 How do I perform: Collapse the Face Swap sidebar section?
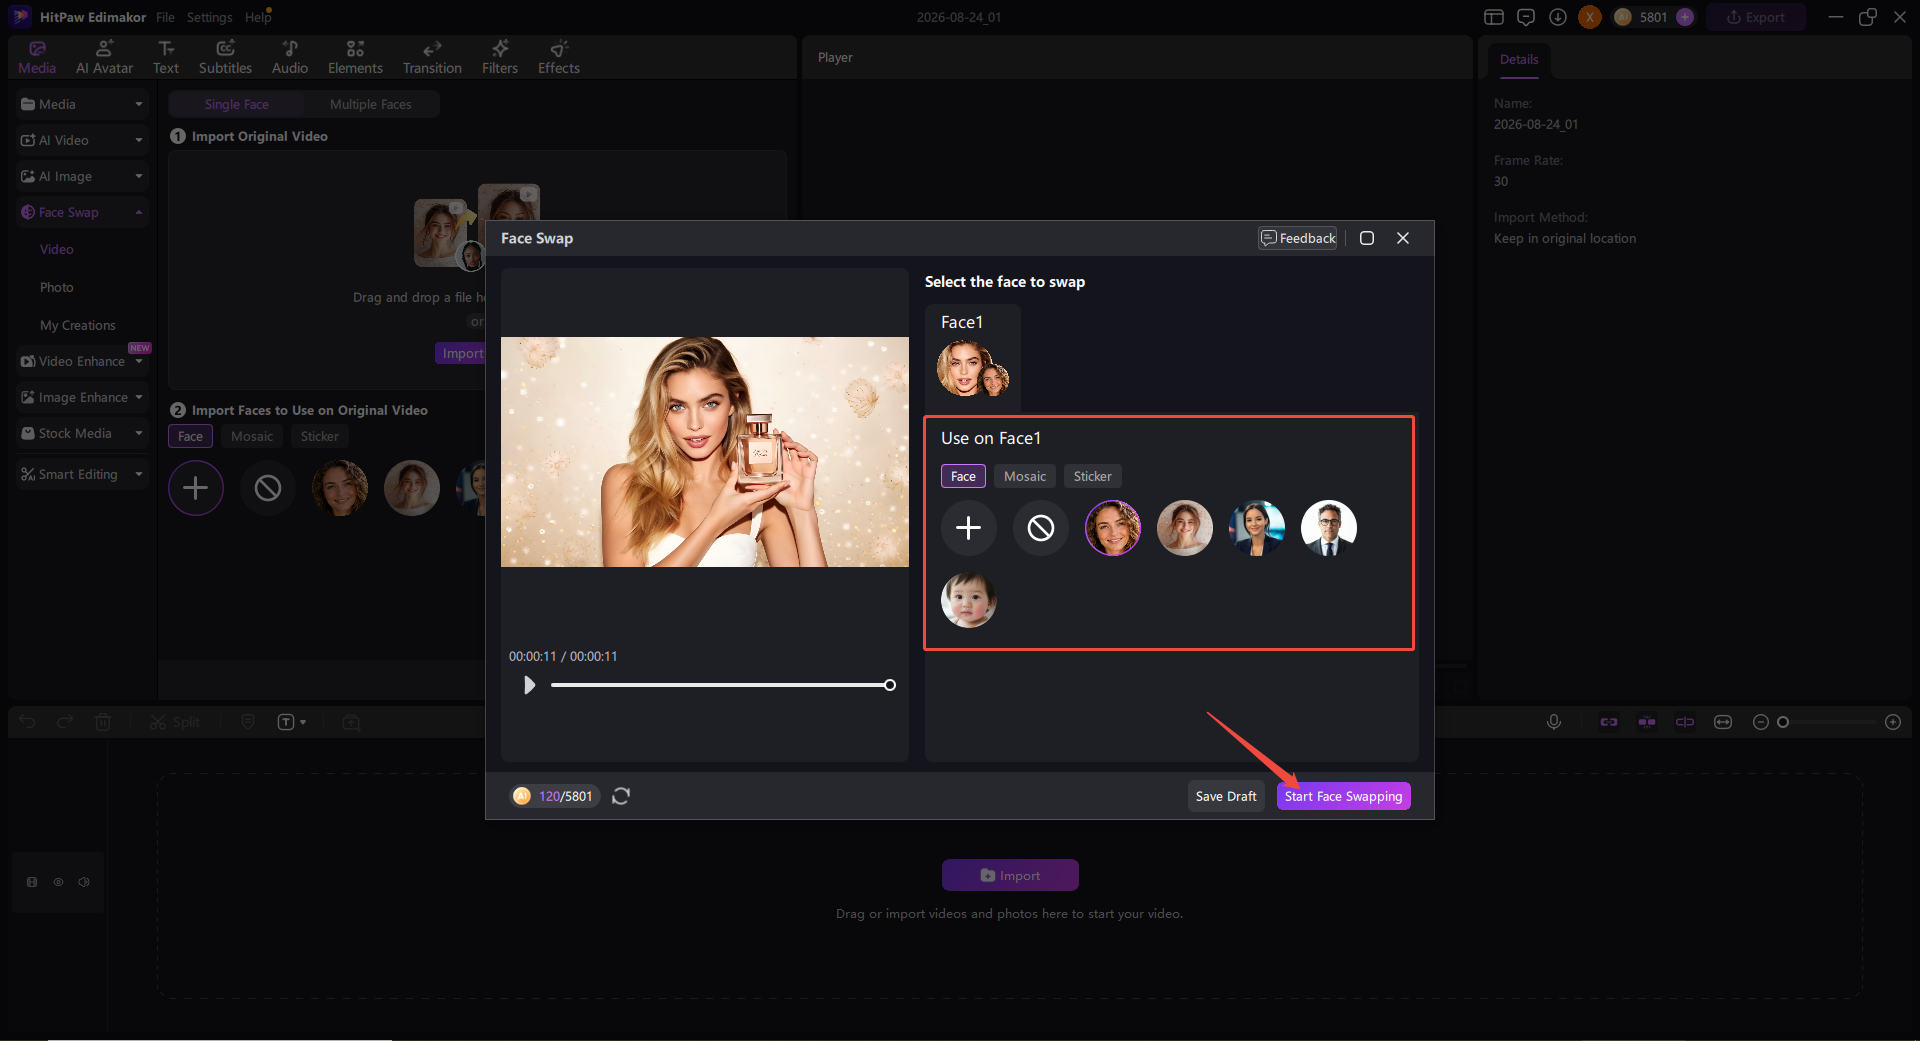82,212
